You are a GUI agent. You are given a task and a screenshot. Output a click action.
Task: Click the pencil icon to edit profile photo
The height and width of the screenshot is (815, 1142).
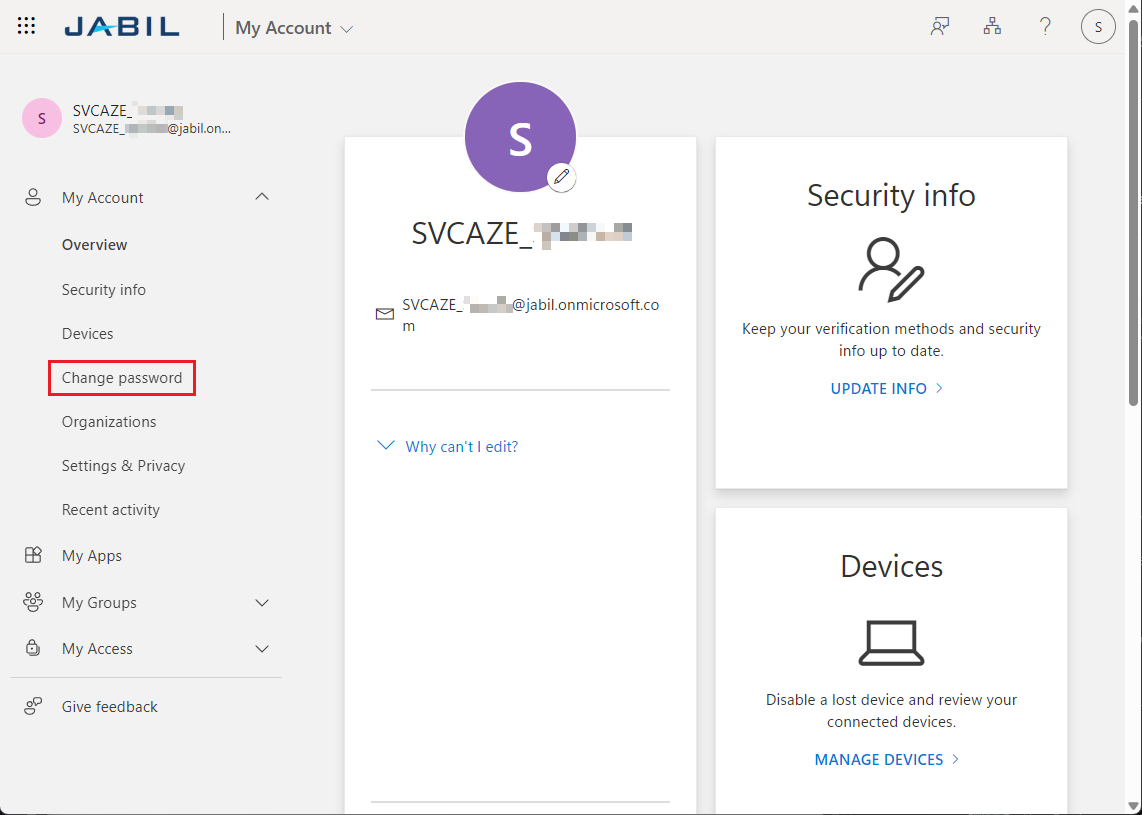coord(562,177)
